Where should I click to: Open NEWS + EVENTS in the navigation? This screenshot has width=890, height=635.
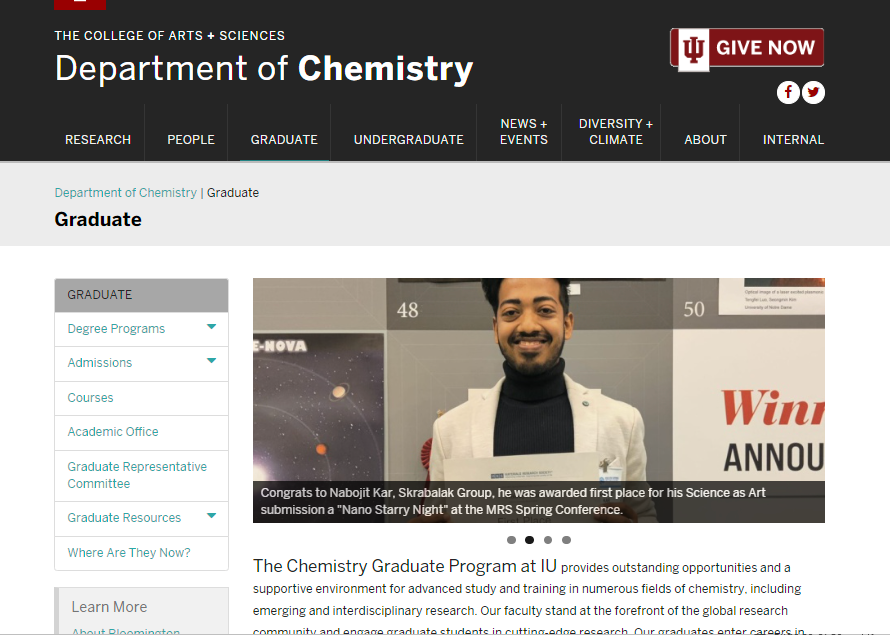pyautogui.click(x=523, y=132)
